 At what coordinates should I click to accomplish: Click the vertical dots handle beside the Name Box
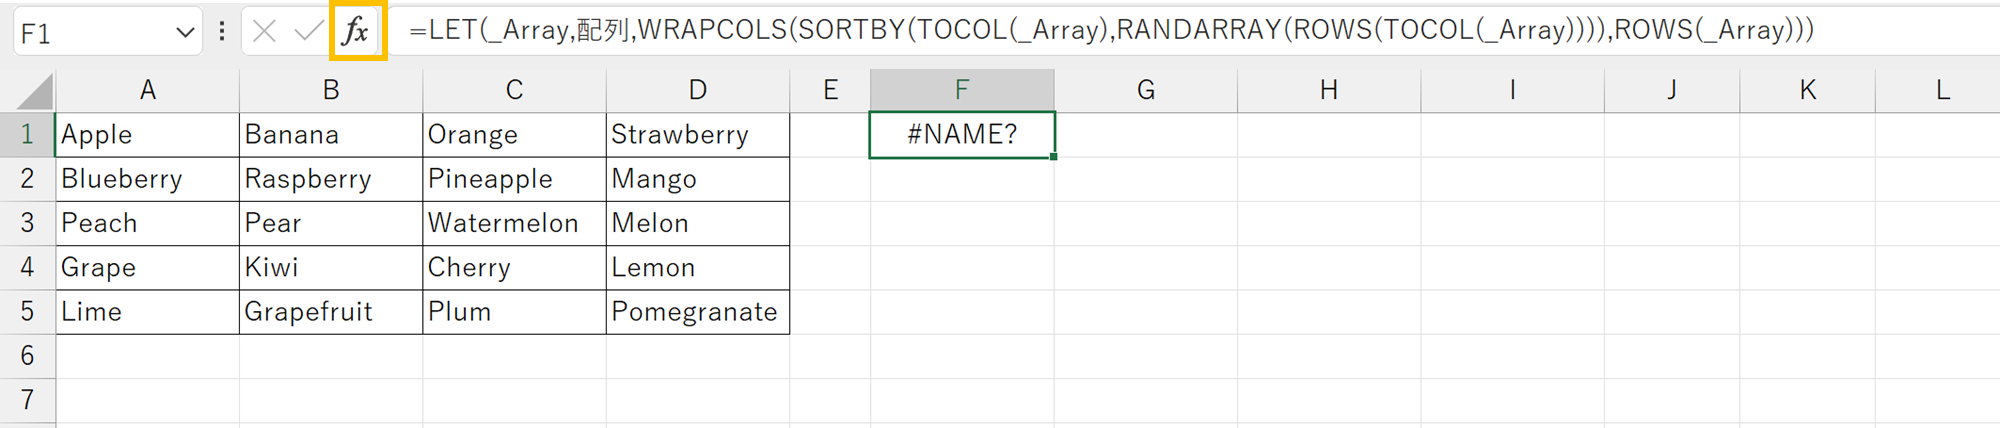pos(222,32)
